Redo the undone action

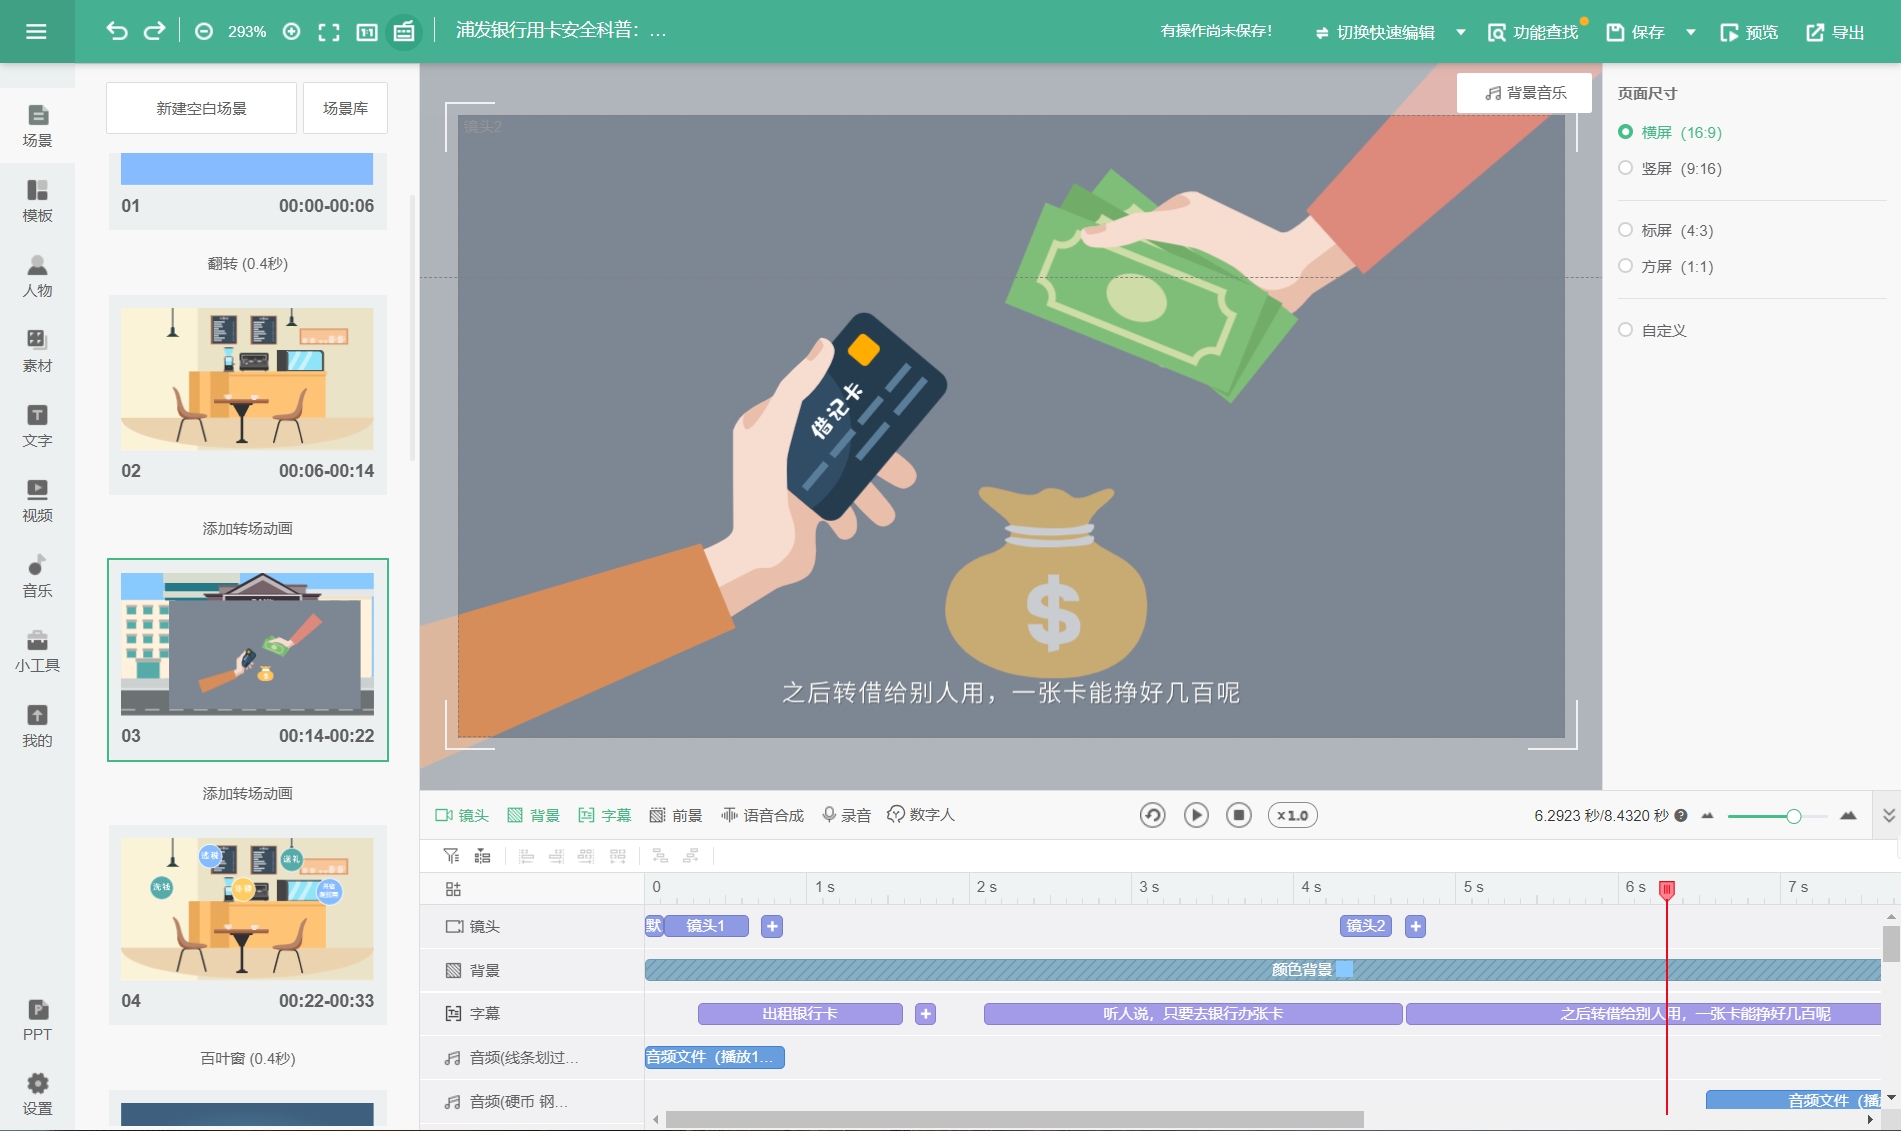tap(154, 31)
